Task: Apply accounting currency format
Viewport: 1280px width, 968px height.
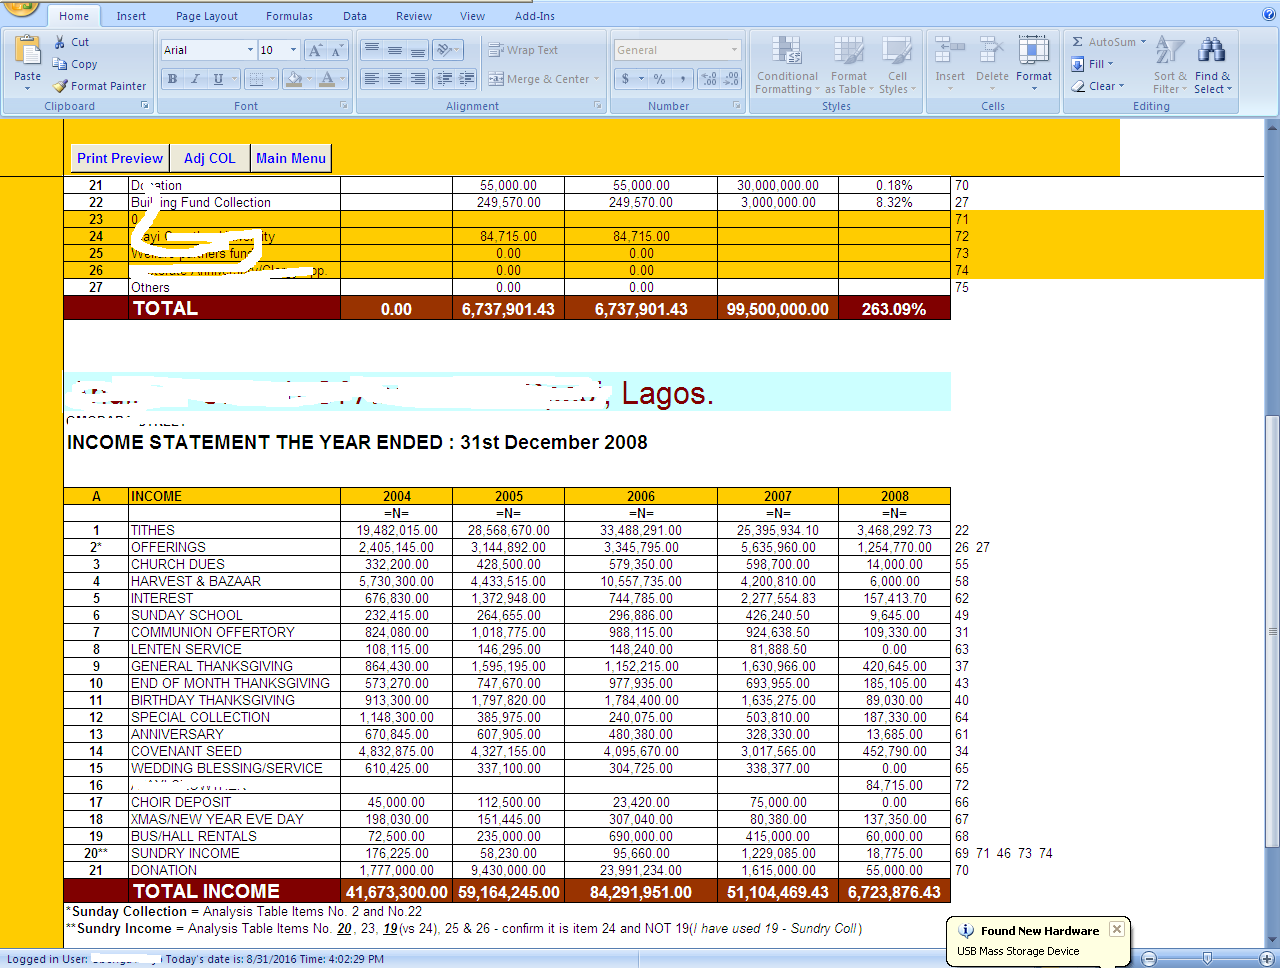Action: coord(626,79)
